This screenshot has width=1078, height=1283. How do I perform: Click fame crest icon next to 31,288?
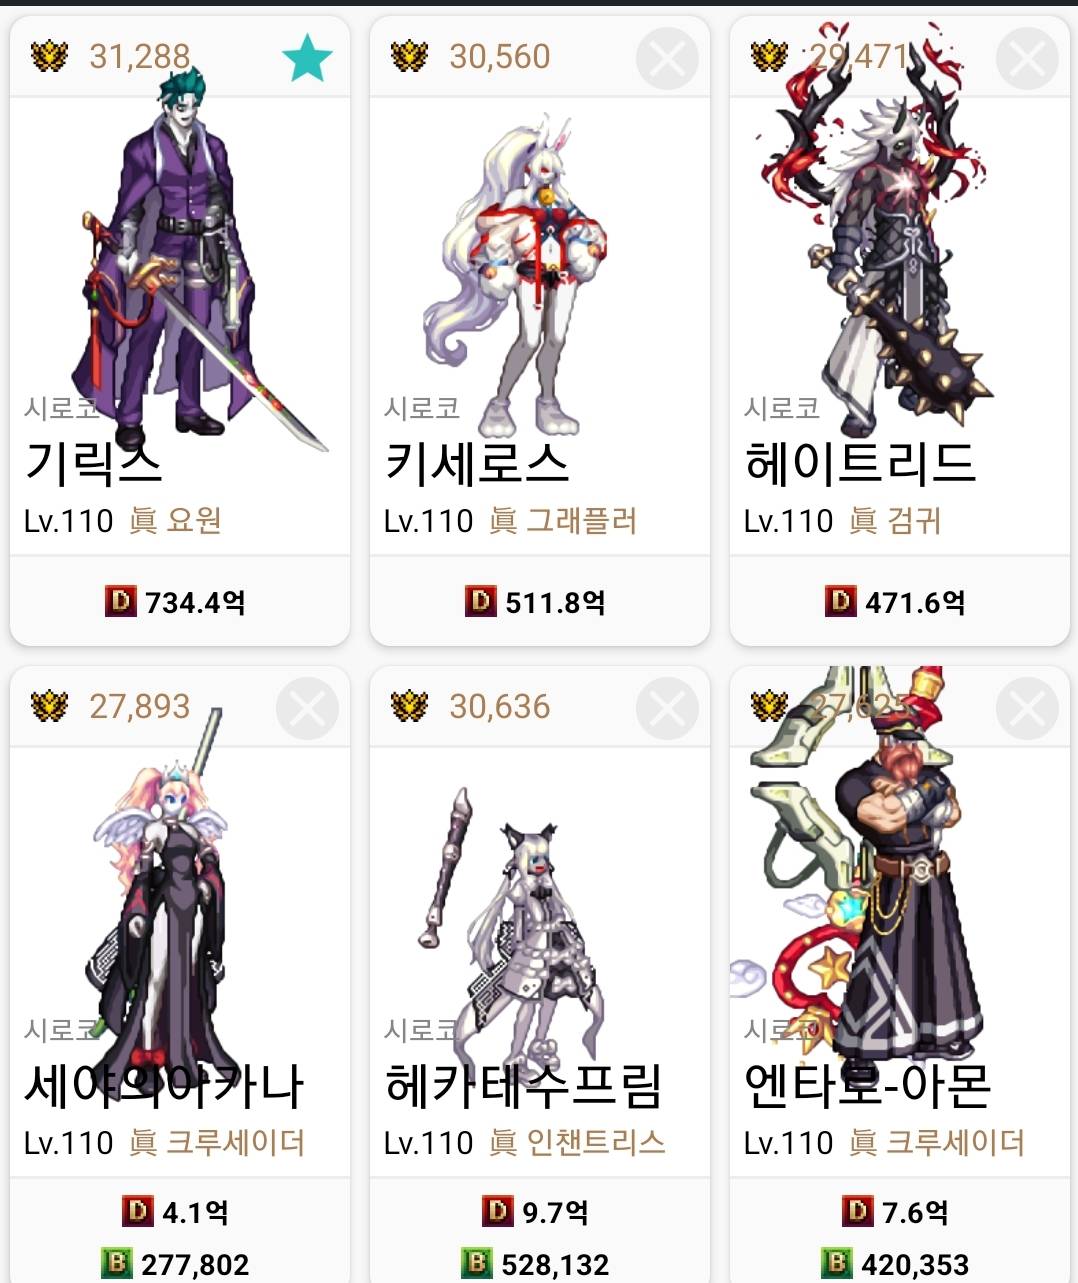pyautogui.click(x=49, y=56)
